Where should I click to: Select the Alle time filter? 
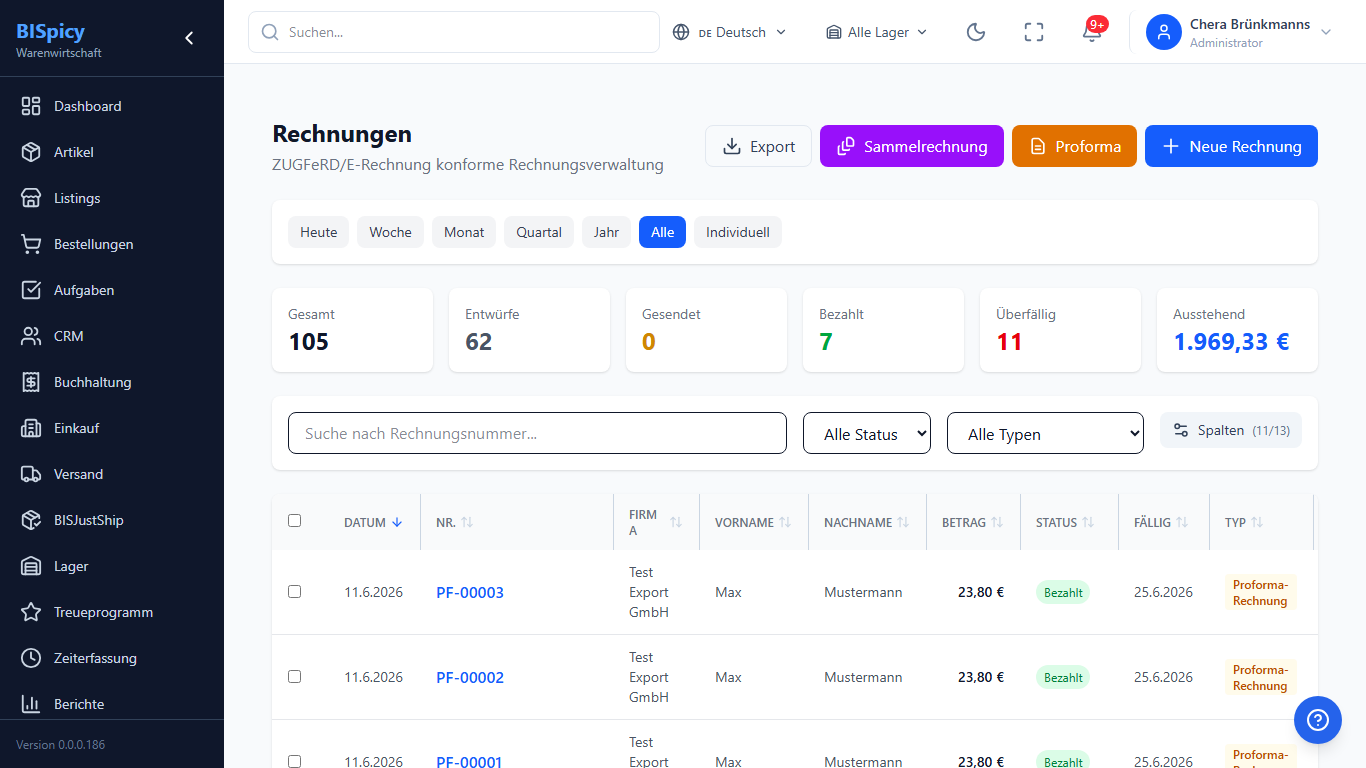coord(662,232)
